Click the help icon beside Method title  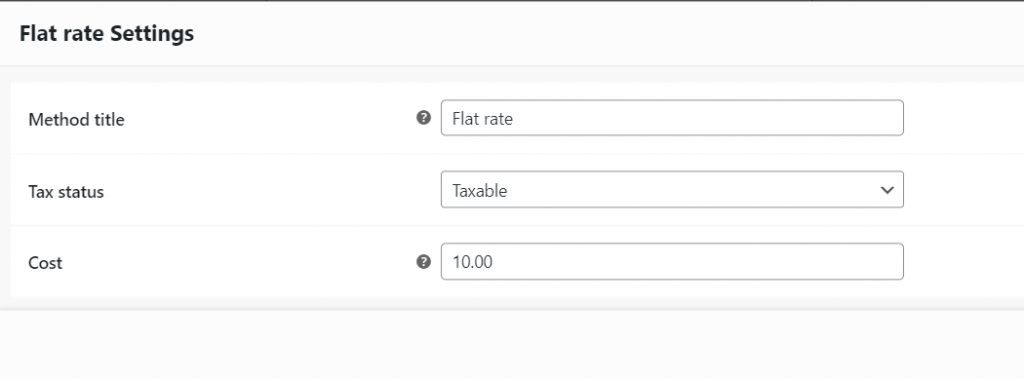[423, 118]
